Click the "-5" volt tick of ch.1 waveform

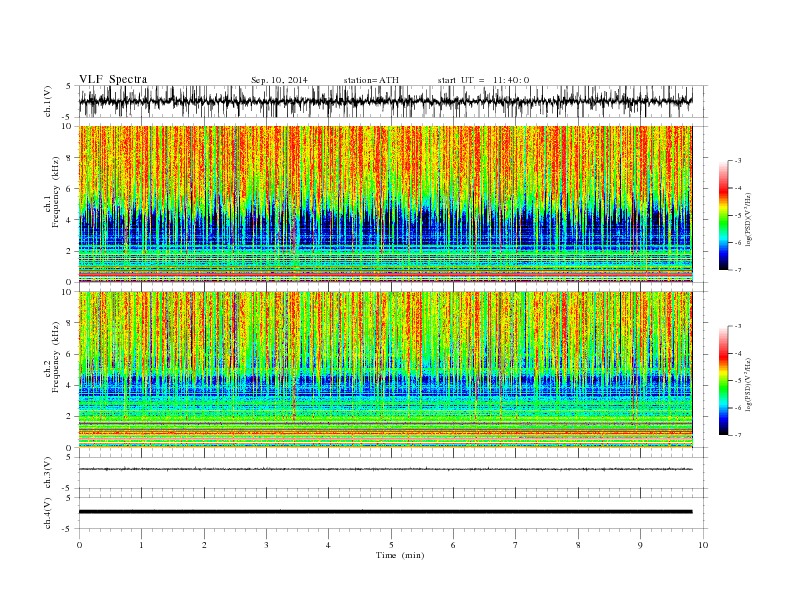pyautogui.click(x=68, y=117)
